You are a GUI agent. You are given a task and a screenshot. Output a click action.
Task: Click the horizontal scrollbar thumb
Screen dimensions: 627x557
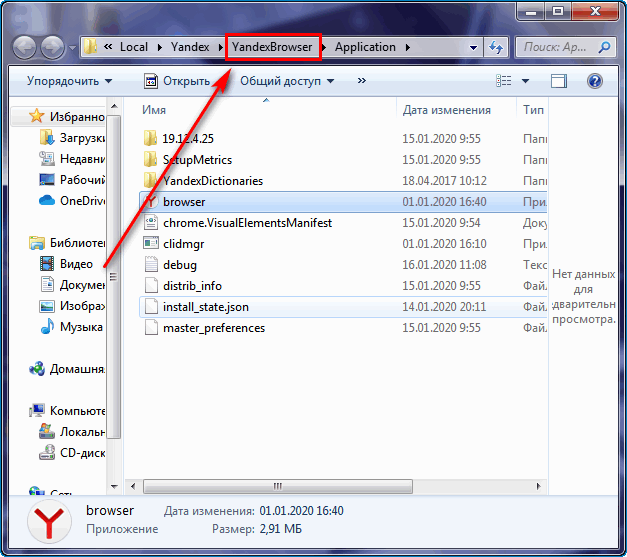278,487
